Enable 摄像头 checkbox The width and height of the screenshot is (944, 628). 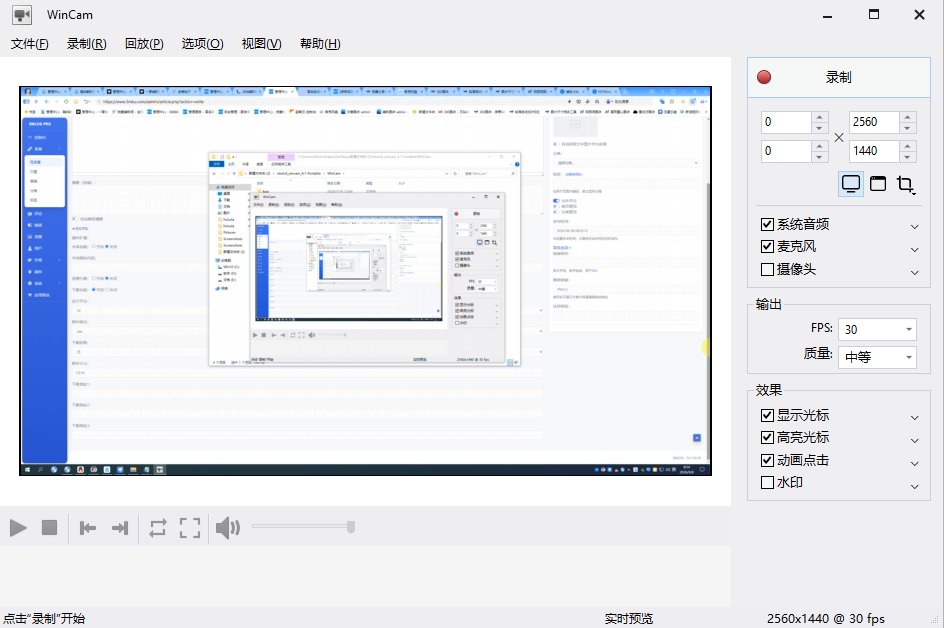tap(767, 269)
